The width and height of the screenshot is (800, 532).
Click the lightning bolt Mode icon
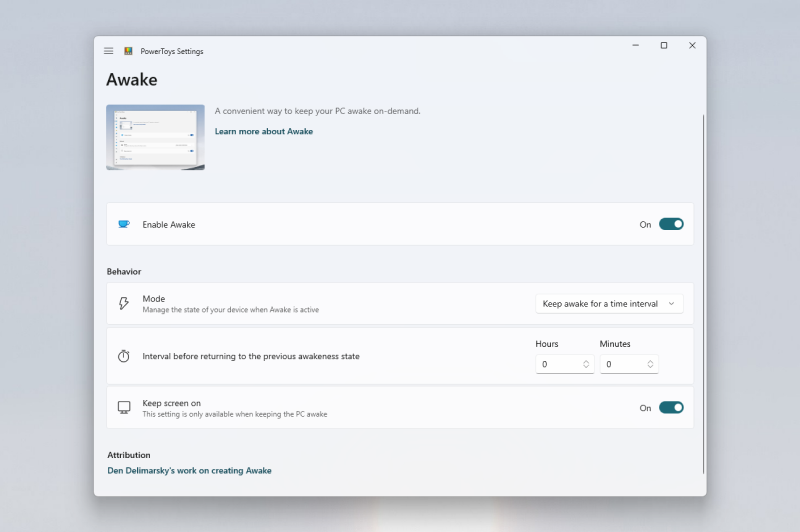124,303
